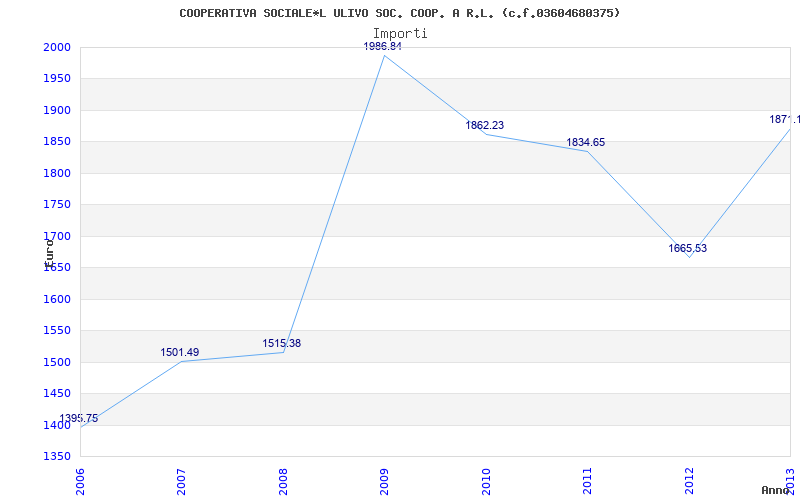Click the 1500 y-axis tick label
This screenshot has height=500, width=800.
point(58,362)
